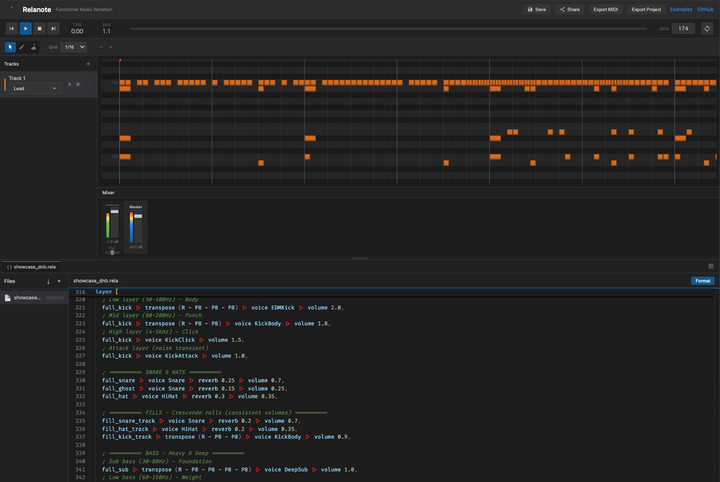This screenshot has width=720, height=482.
Task: Solo Track 1
Action: coord(69,84)
